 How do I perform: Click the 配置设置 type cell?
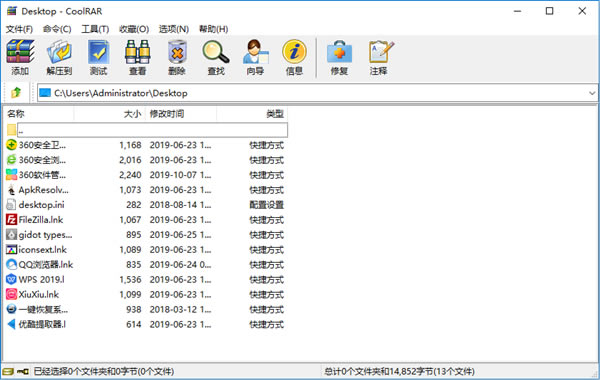tap(267, 205)
